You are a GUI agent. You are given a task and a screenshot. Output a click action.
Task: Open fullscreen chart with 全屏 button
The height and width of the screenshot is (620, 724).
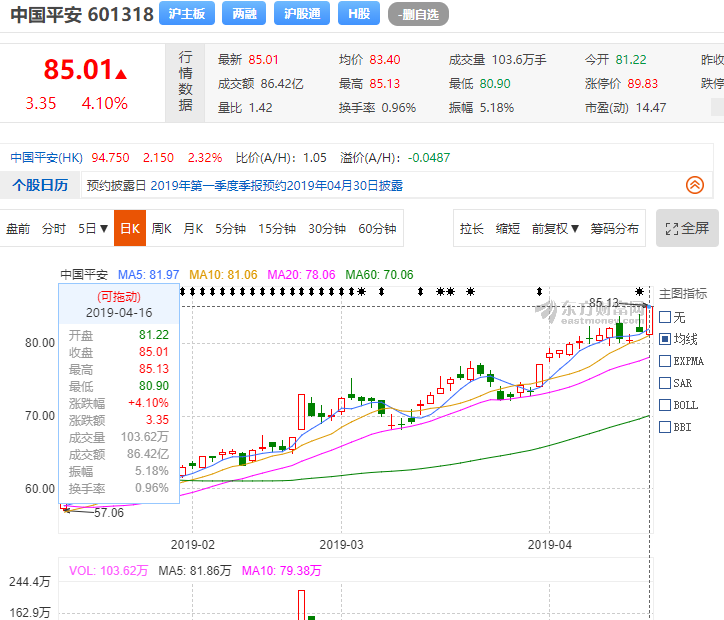(687, 228)
